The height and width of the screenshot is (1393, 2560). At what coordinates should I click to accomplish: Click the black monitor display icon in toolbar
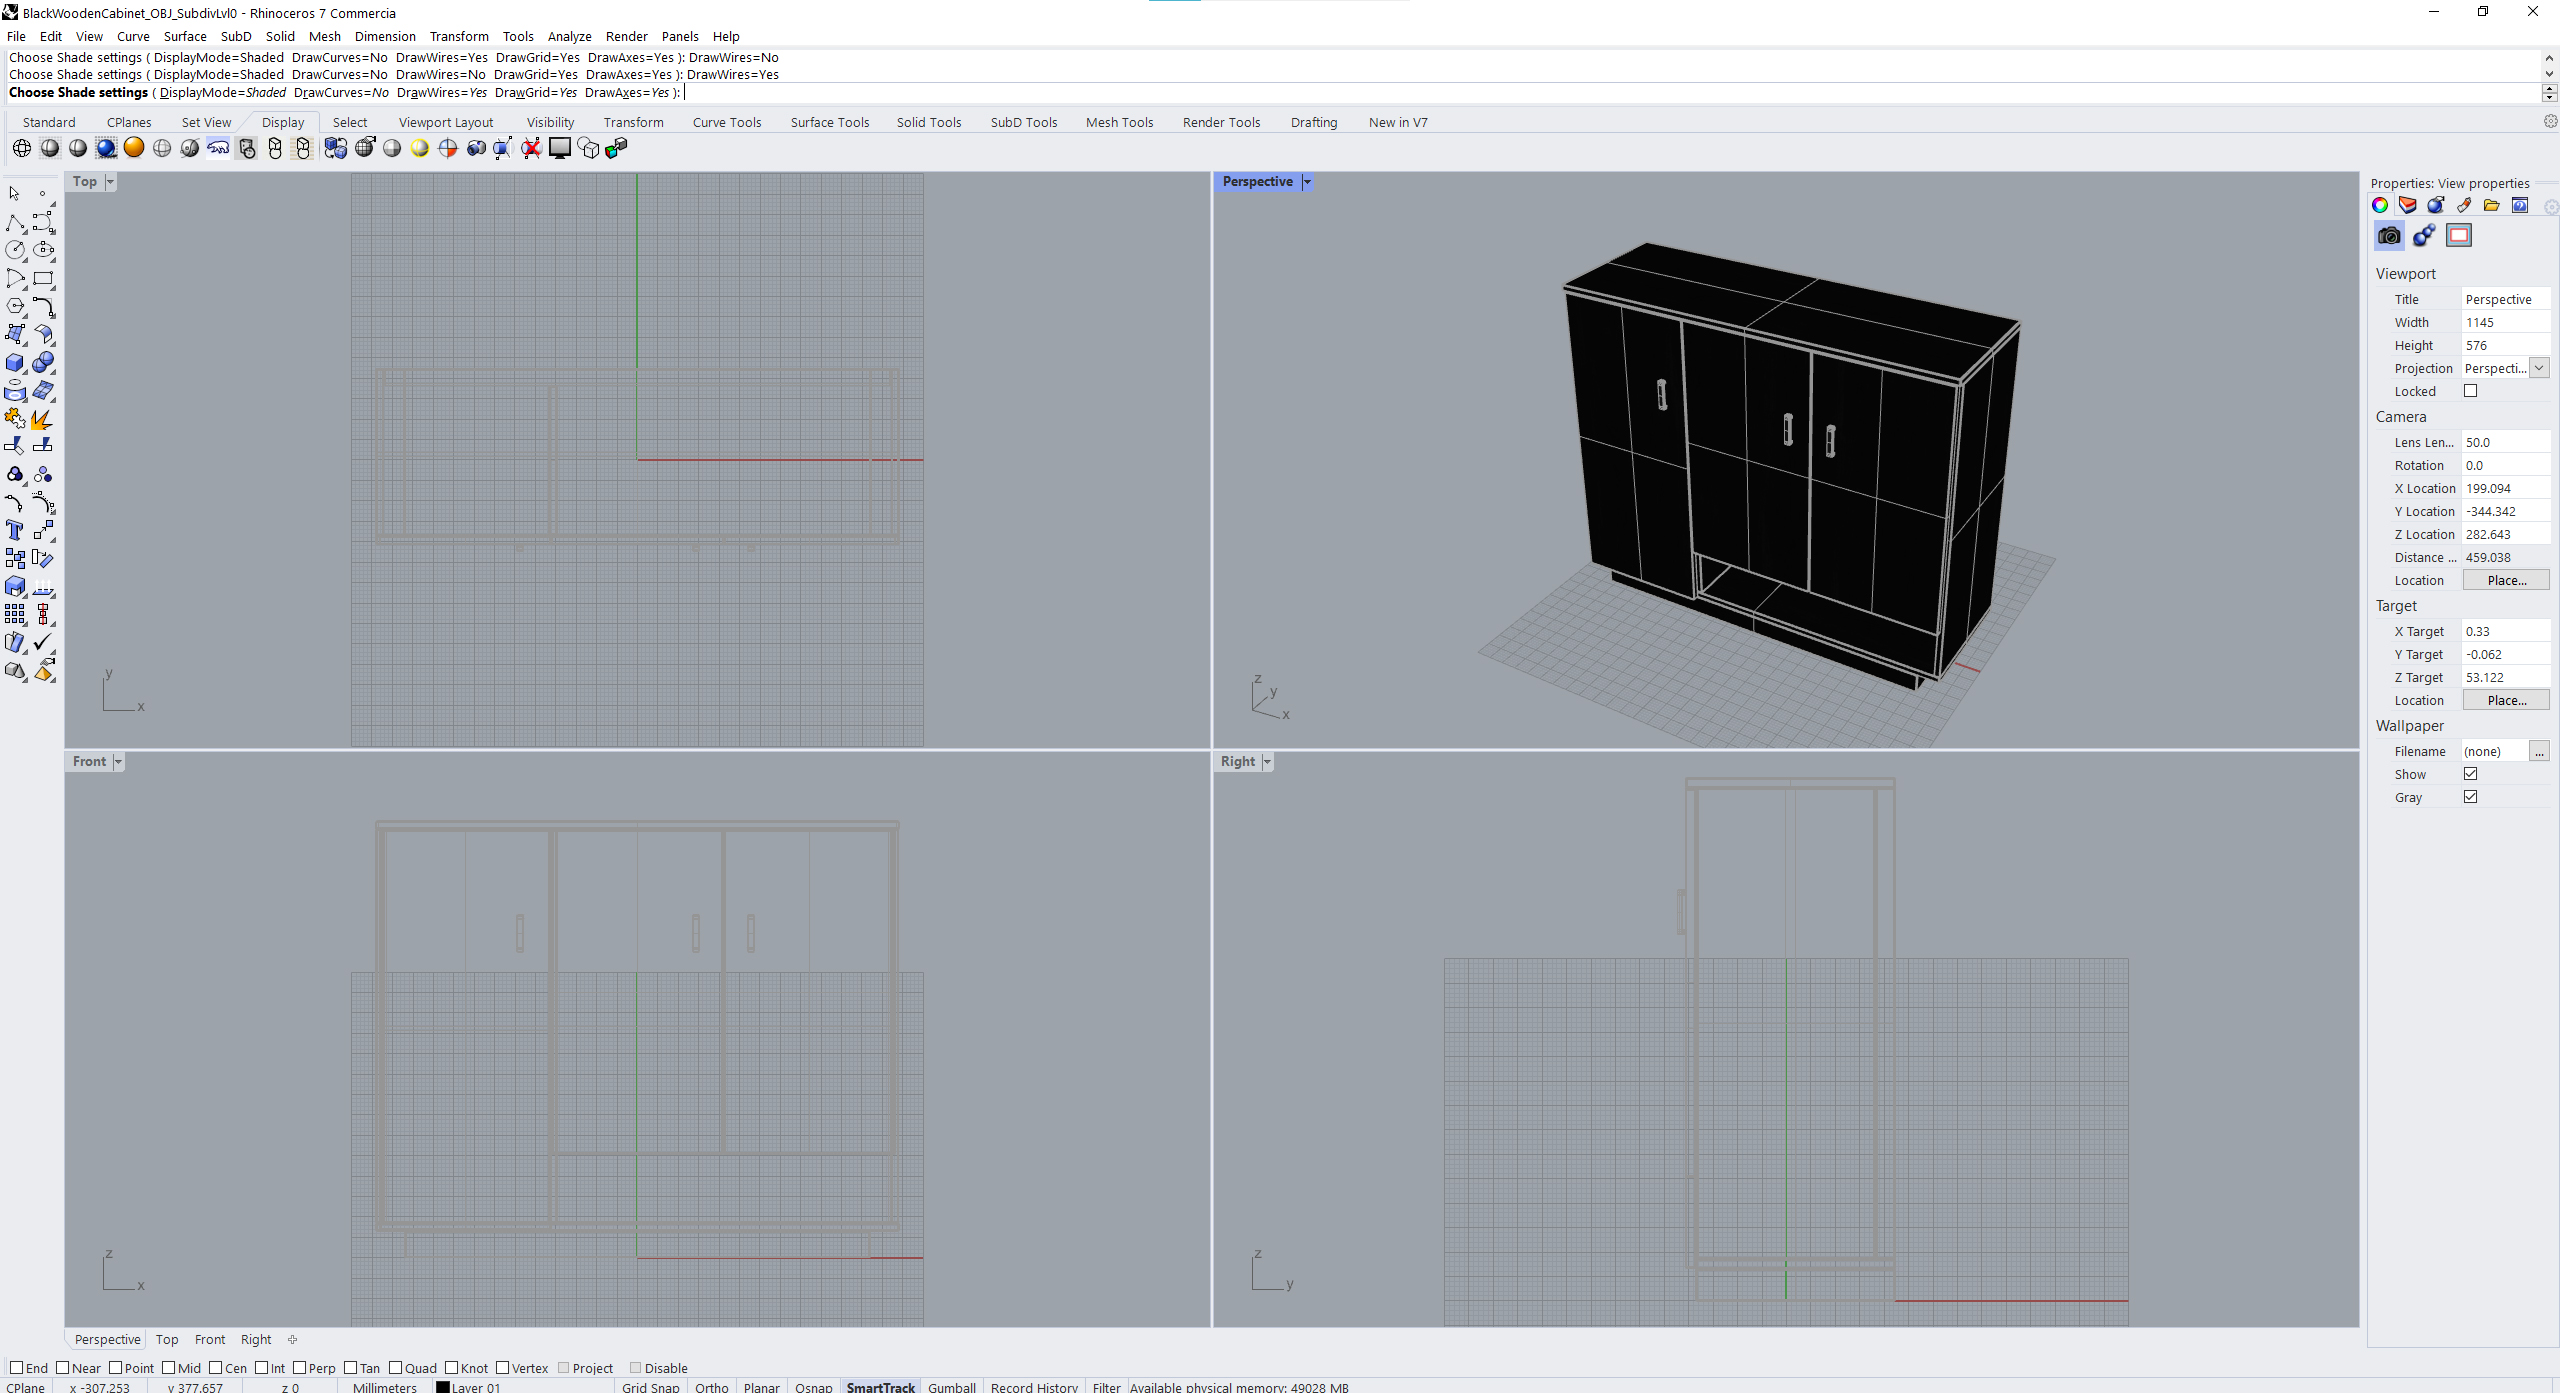tap(560, 148)
